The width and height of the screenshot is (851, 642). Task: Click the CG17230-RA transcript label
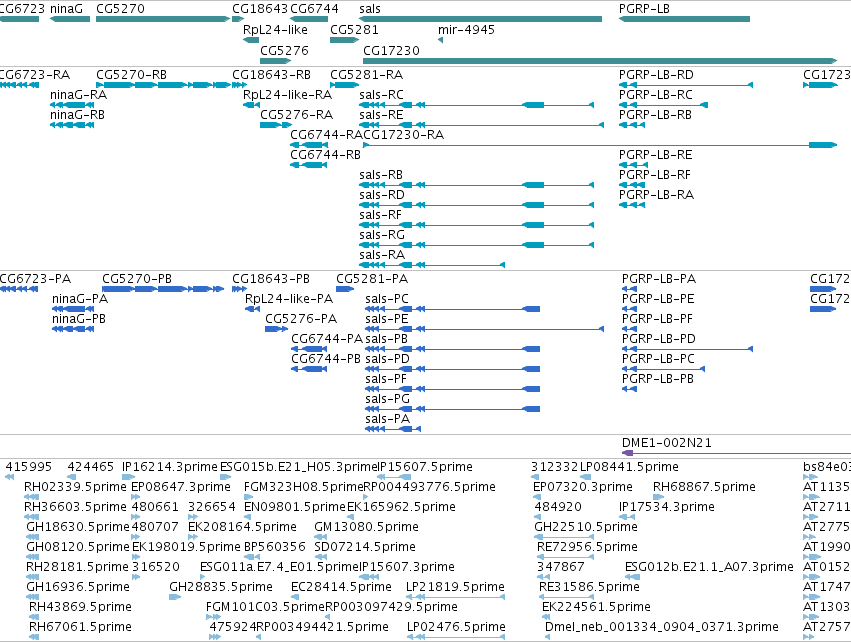click(403, 135)
